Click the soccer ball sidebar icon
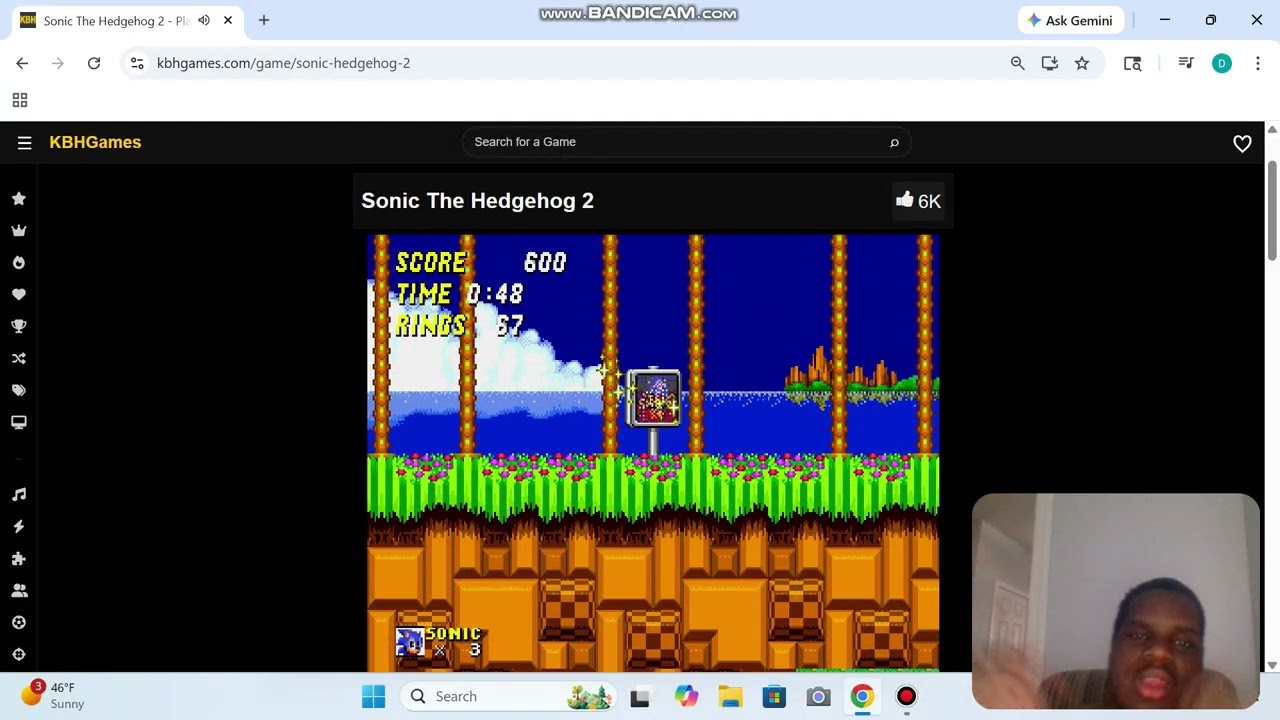1280x720 pixels. tap(18, 622)
